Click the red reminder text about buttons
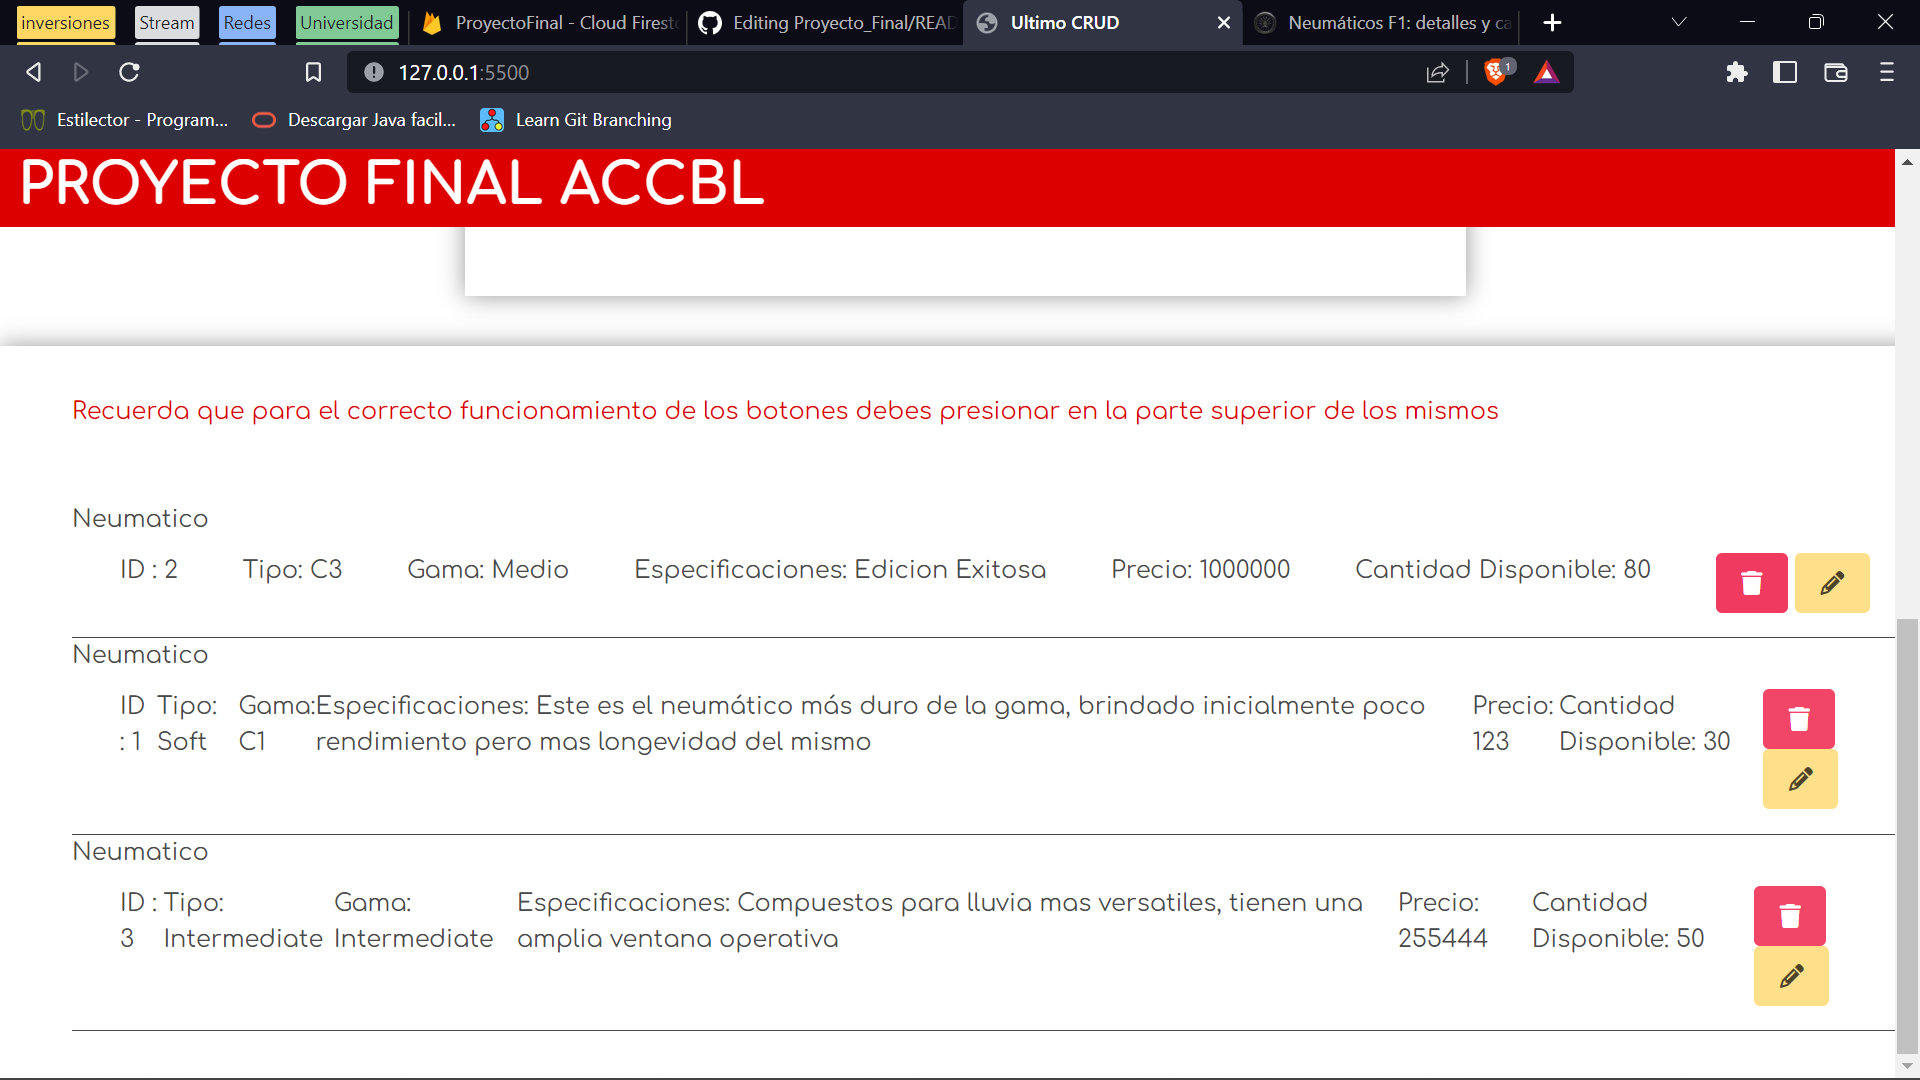The height and width of the screenshot is (1080, 1920). point(785,411)
